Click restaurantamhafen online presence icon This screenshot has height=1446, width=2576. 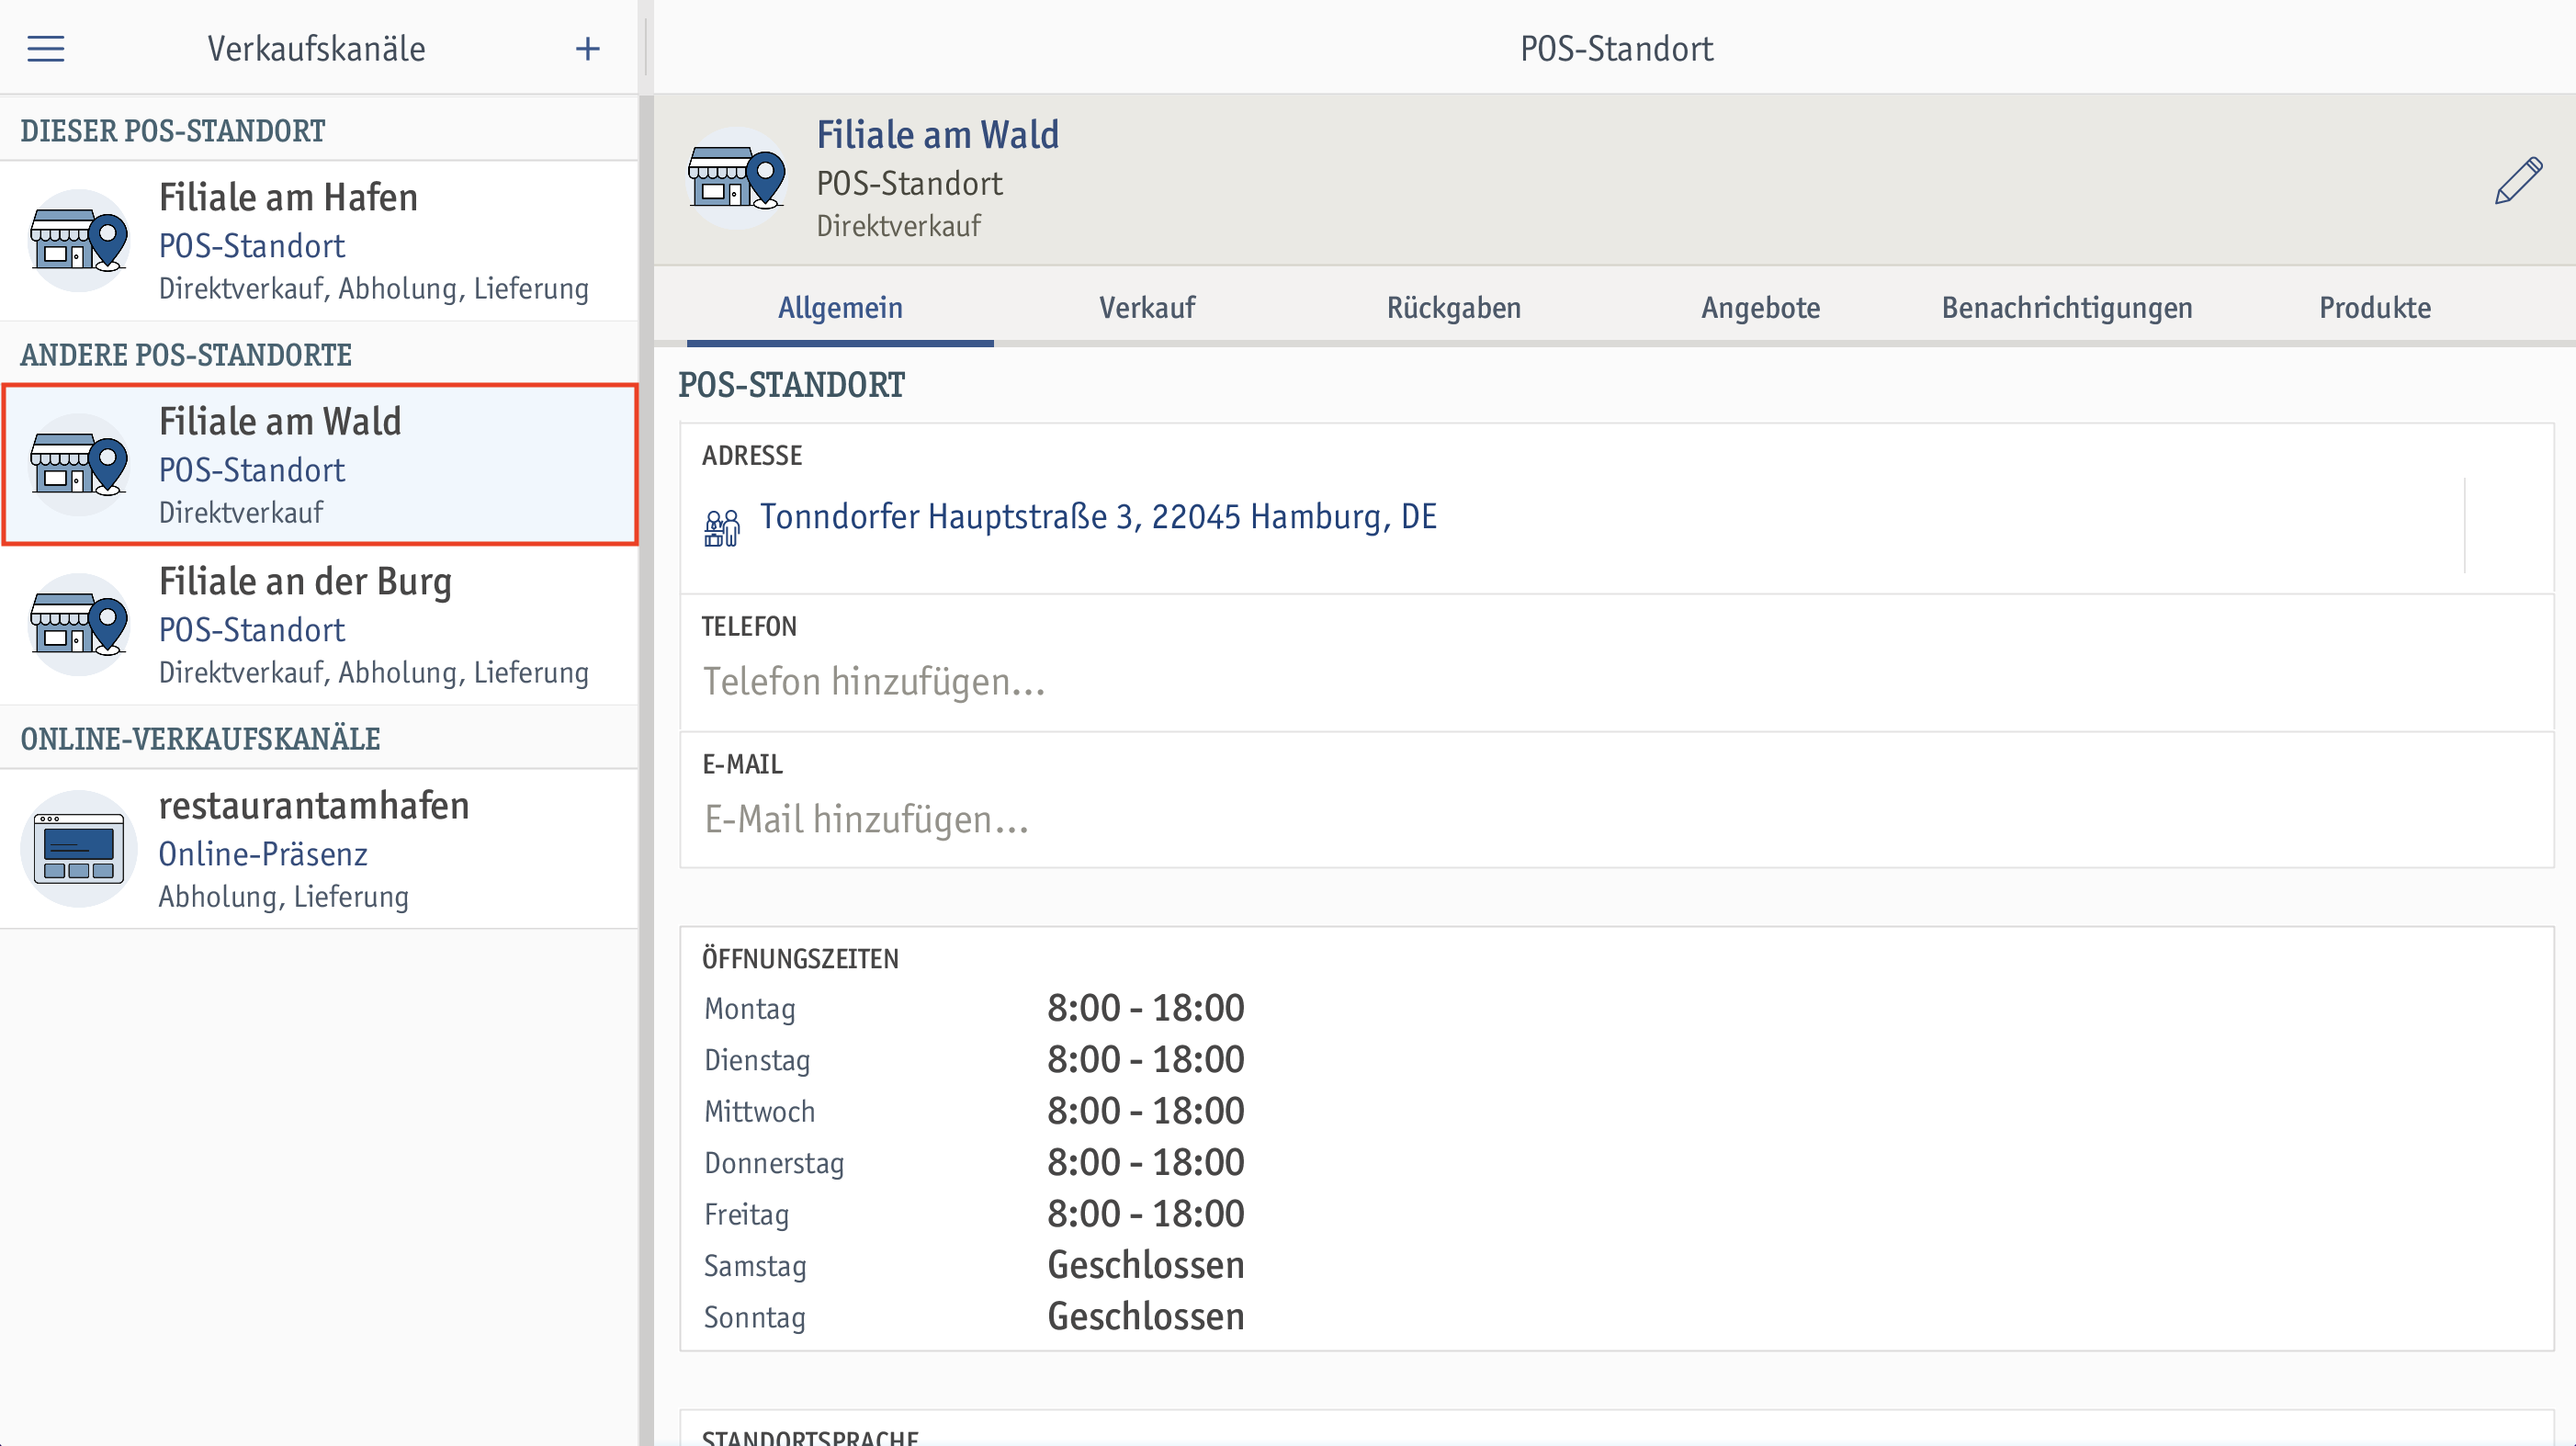pyautogui.click(x=79, y=848)
